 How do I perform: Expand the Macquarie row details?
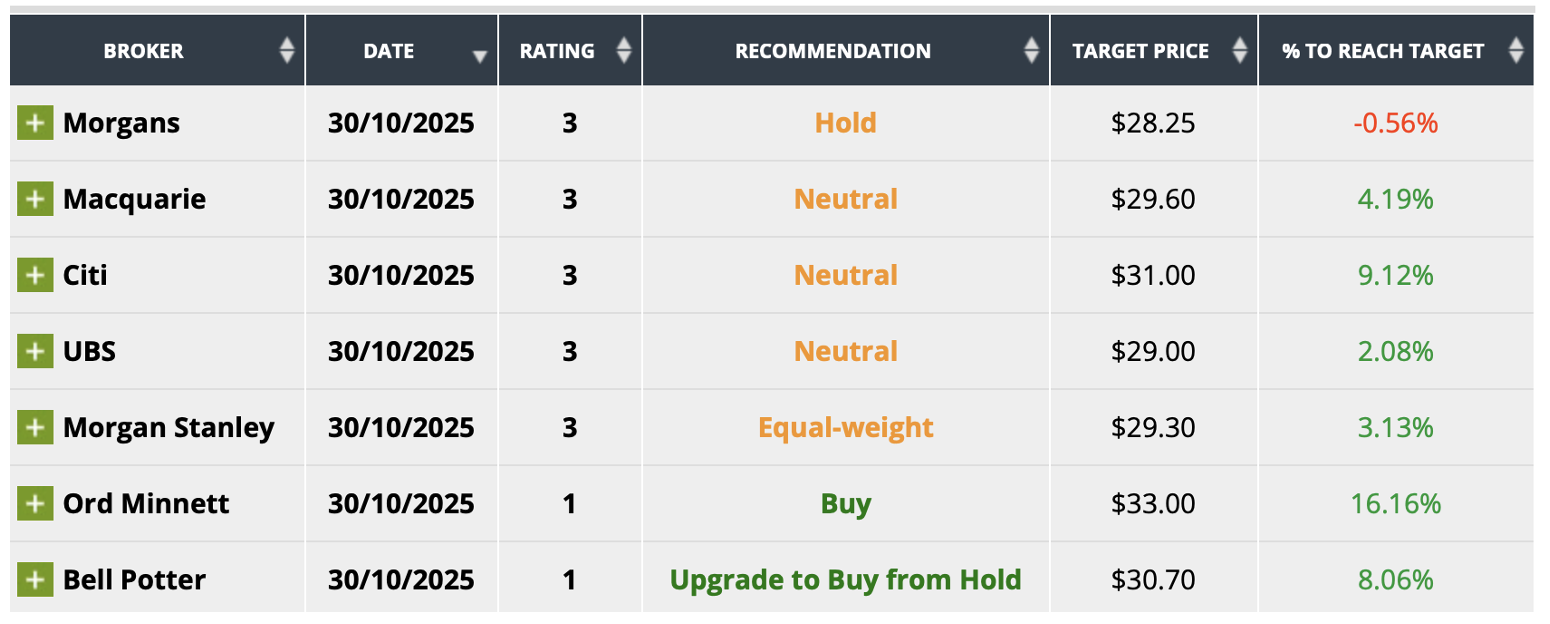35,199
